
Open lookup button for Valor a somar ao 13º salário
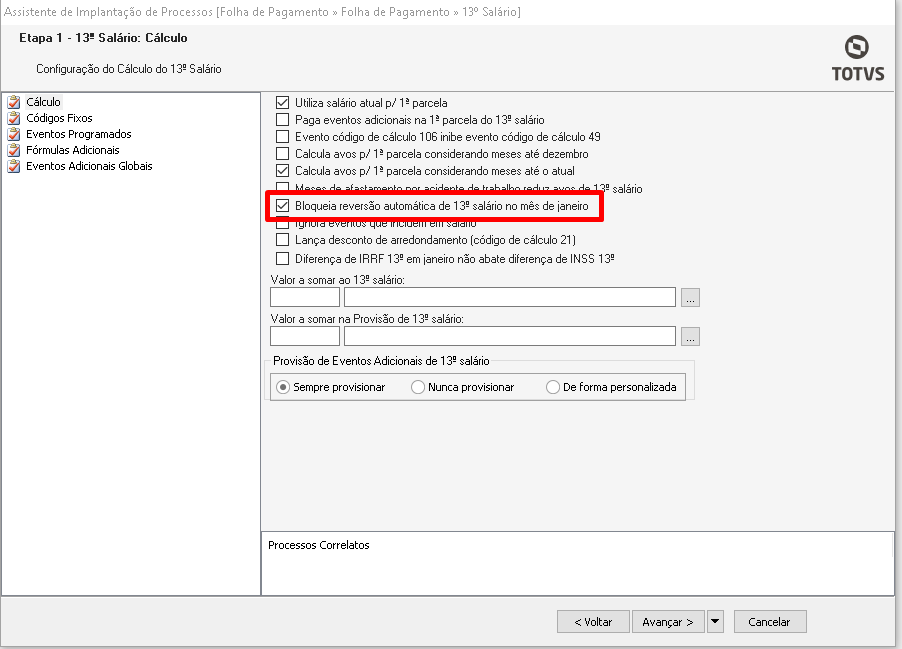(x=690, y=297)
